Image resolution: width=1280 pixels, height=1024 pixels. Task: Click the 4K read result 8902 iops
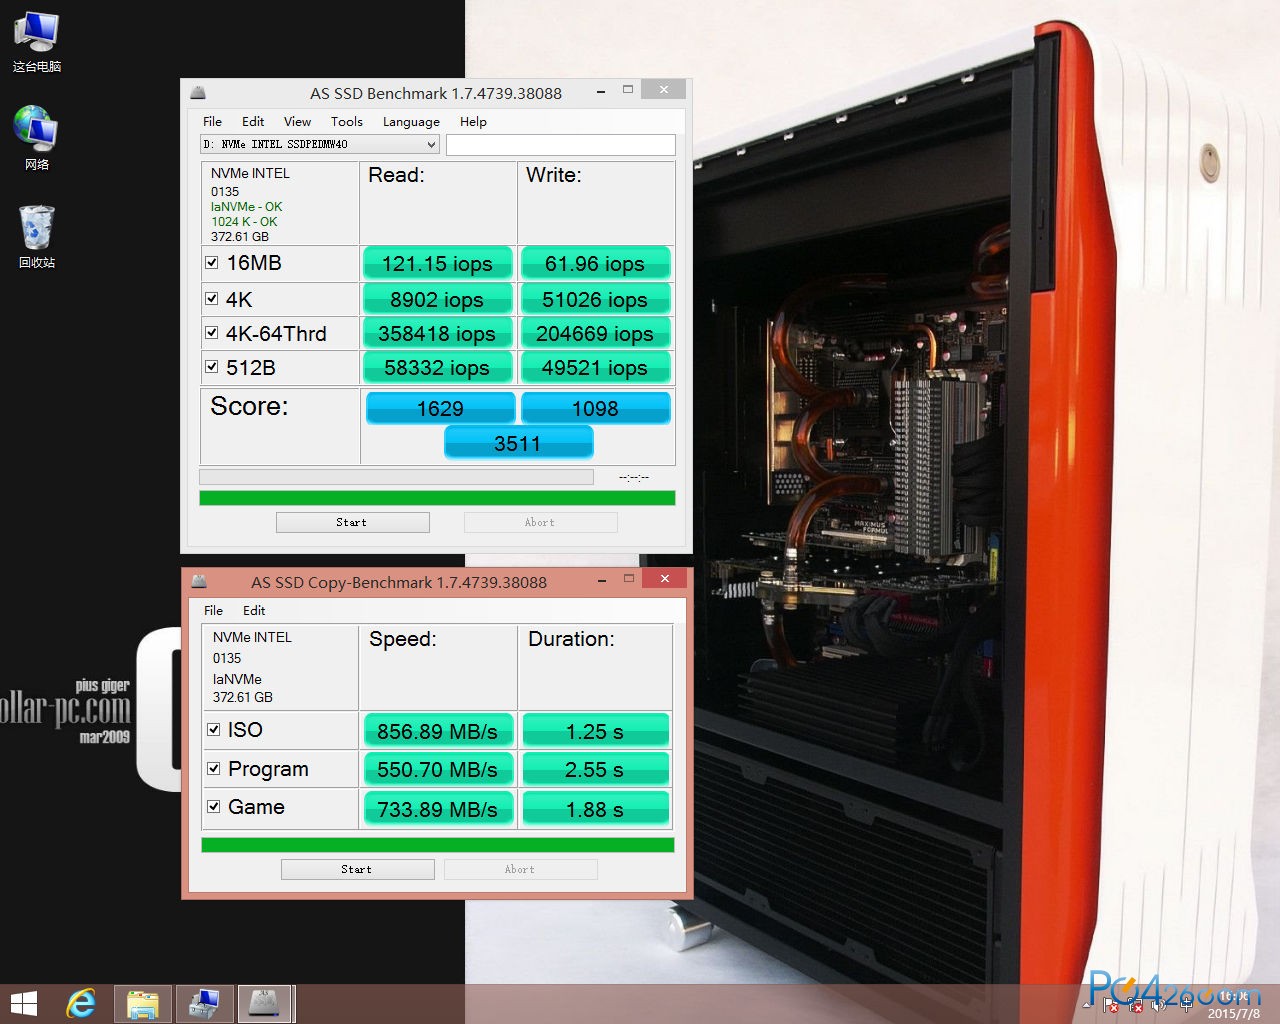(437, 300)
